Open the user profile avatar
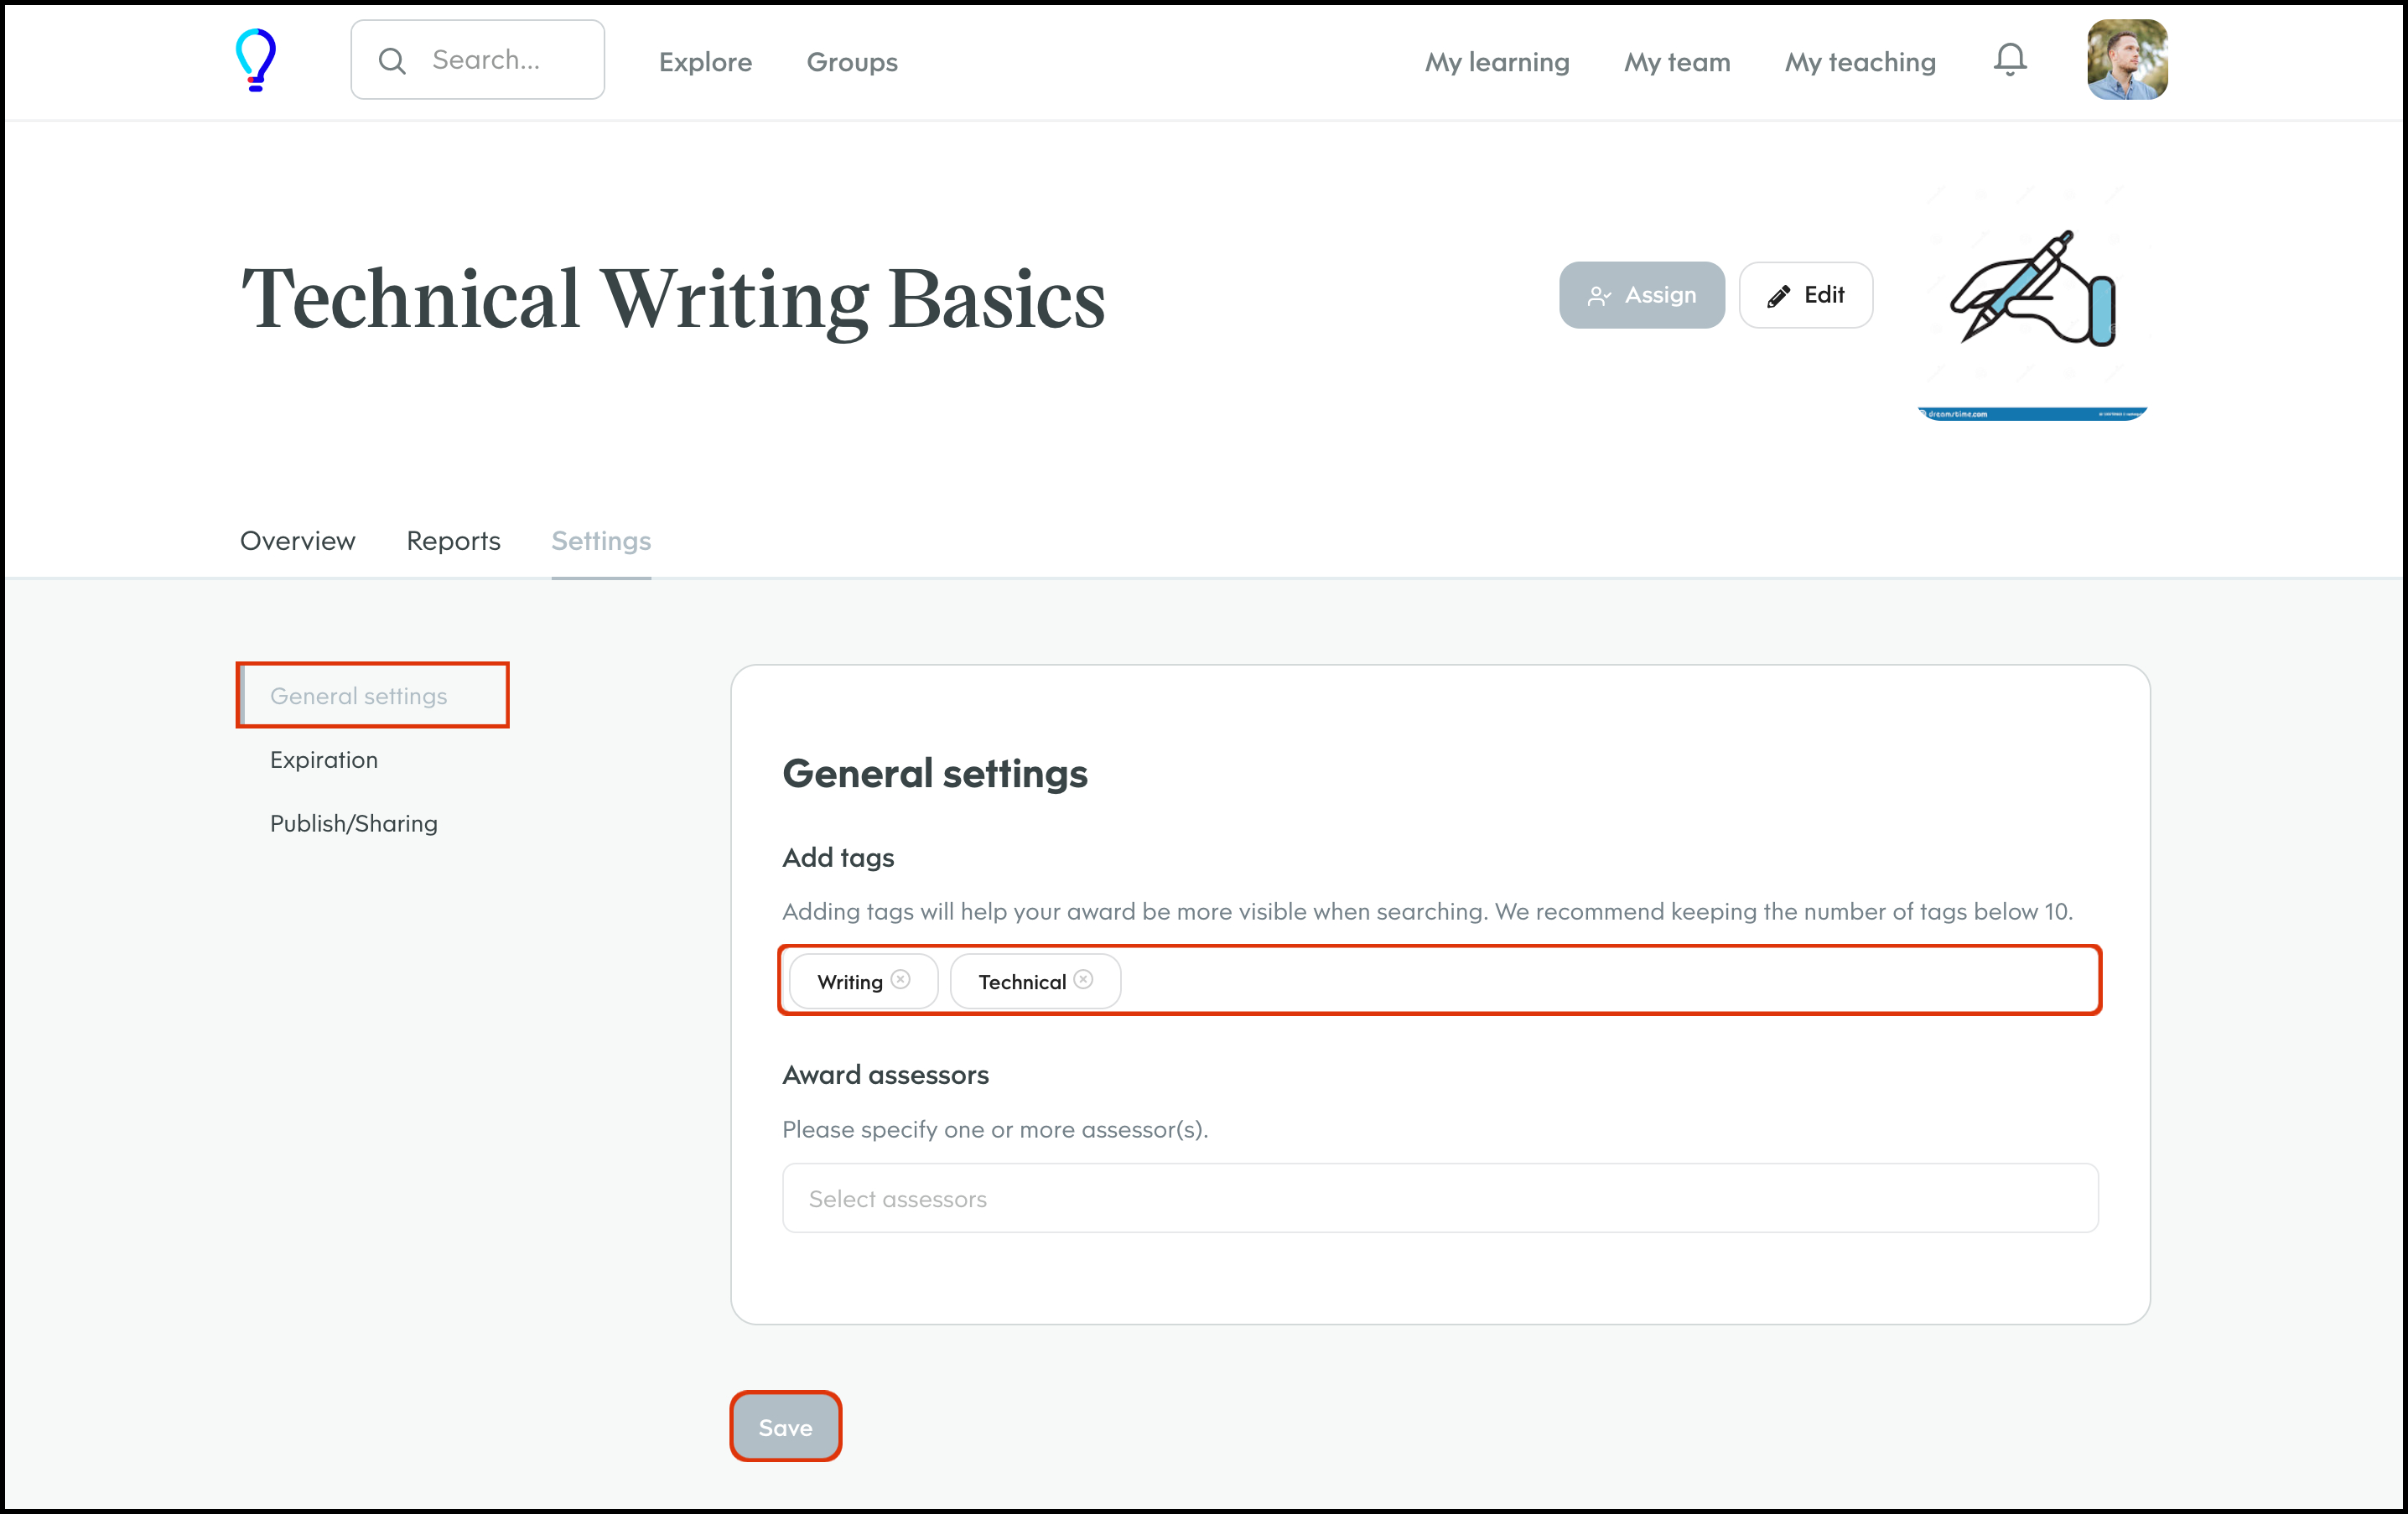Image resolution: width=2408 pixels, height=1514 pixels. (x=2126, y=60)
